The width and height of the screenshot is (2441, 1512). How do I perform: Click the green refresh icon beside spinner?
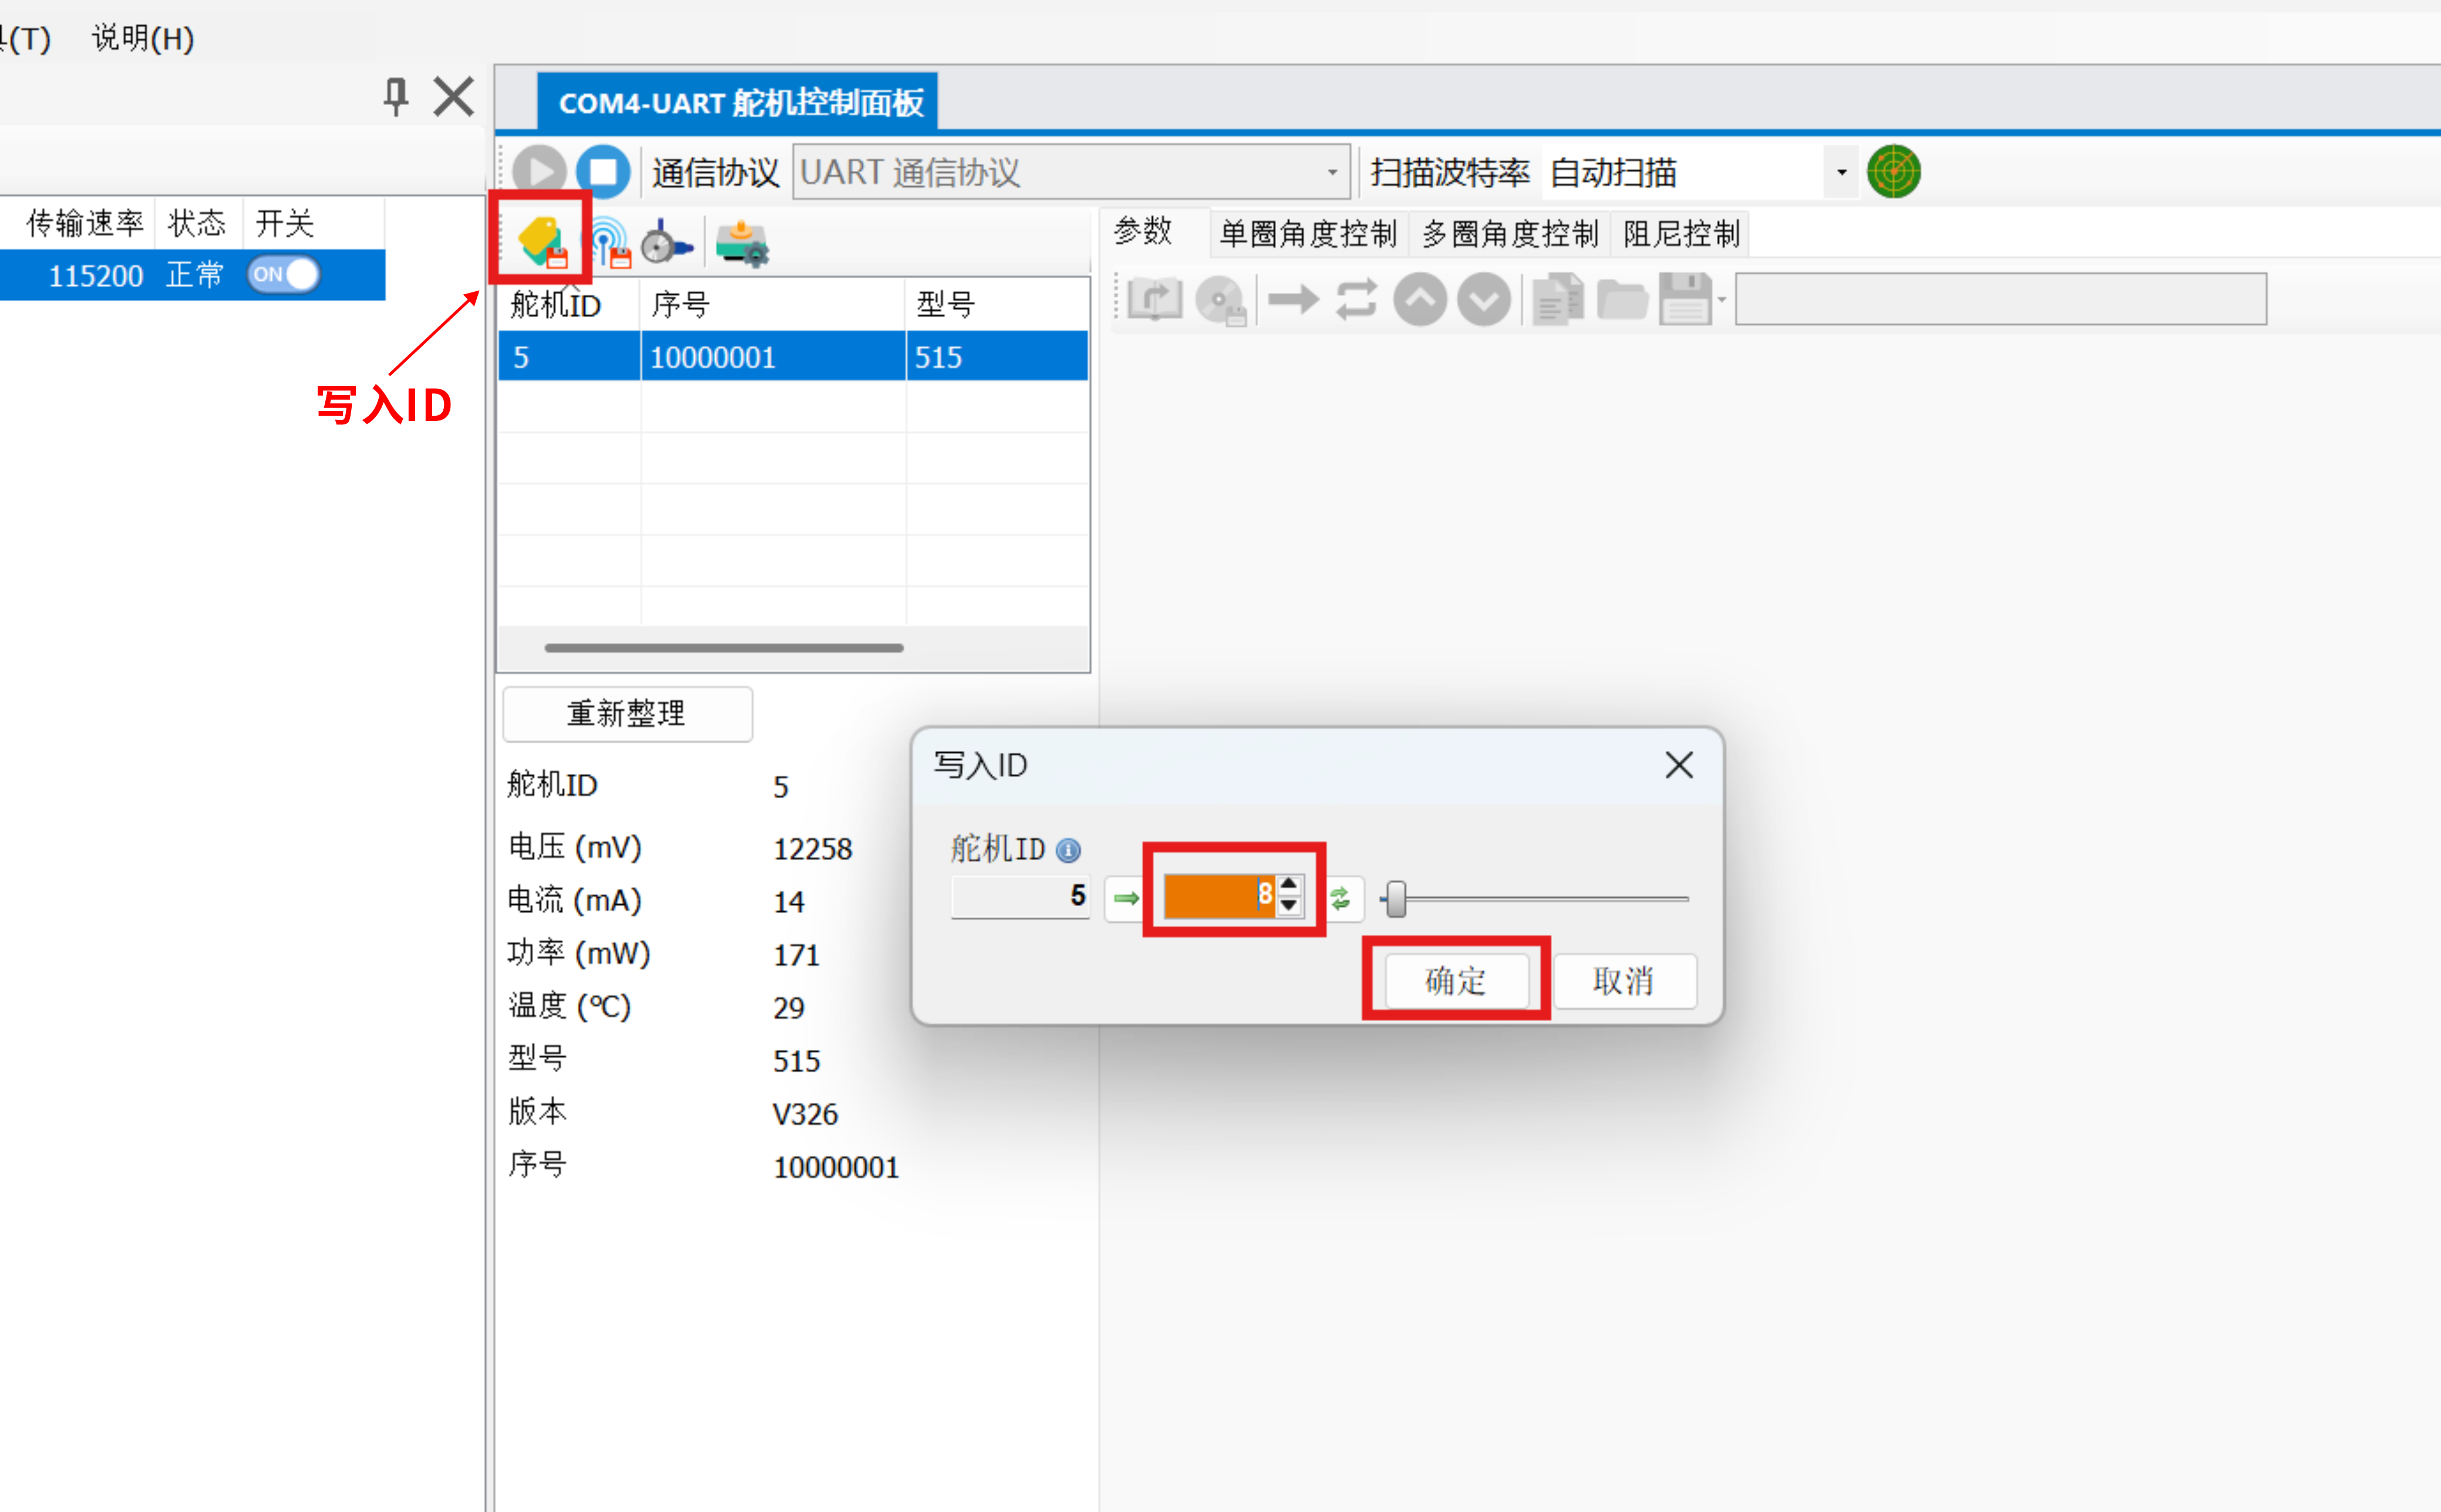1341,898
